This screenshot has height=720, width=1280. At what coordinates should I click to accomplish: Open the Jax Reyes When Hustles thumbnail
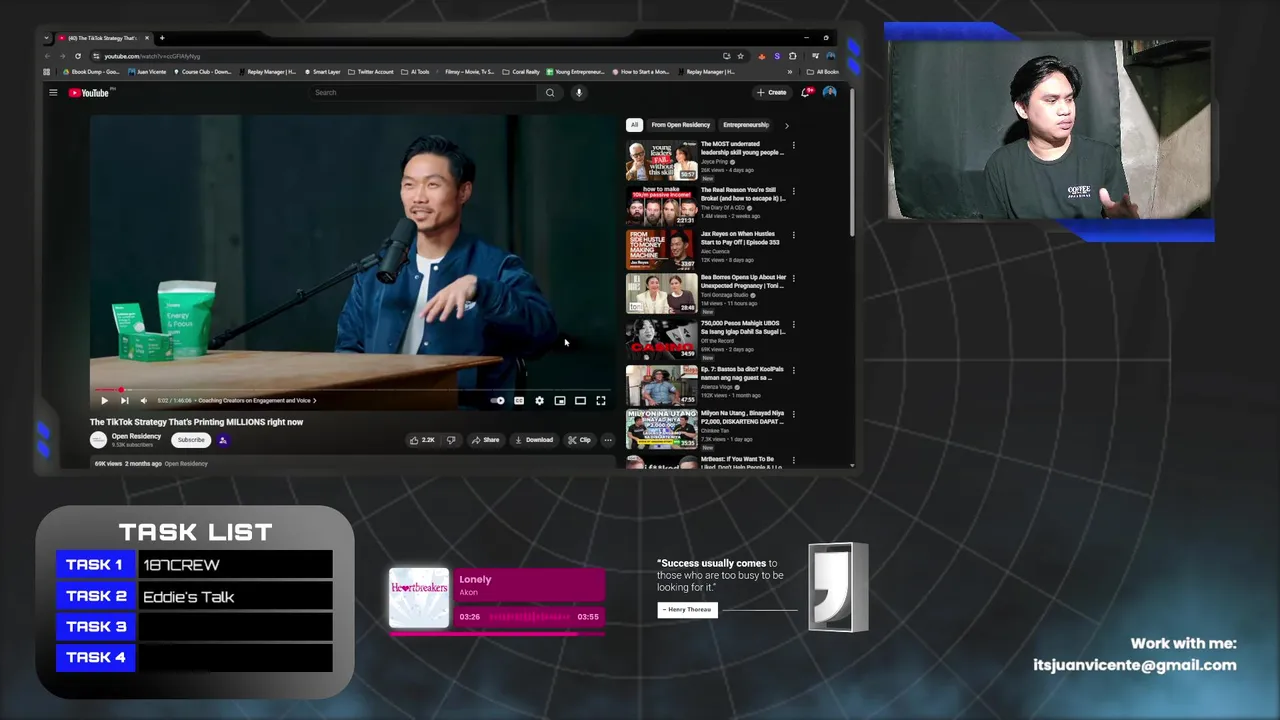(661, 250)
